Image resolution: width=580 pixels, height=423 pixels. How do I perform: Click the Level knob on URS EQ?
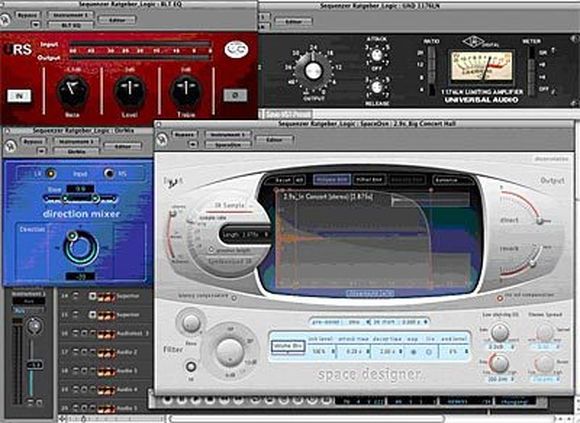[x=130, y=91]
